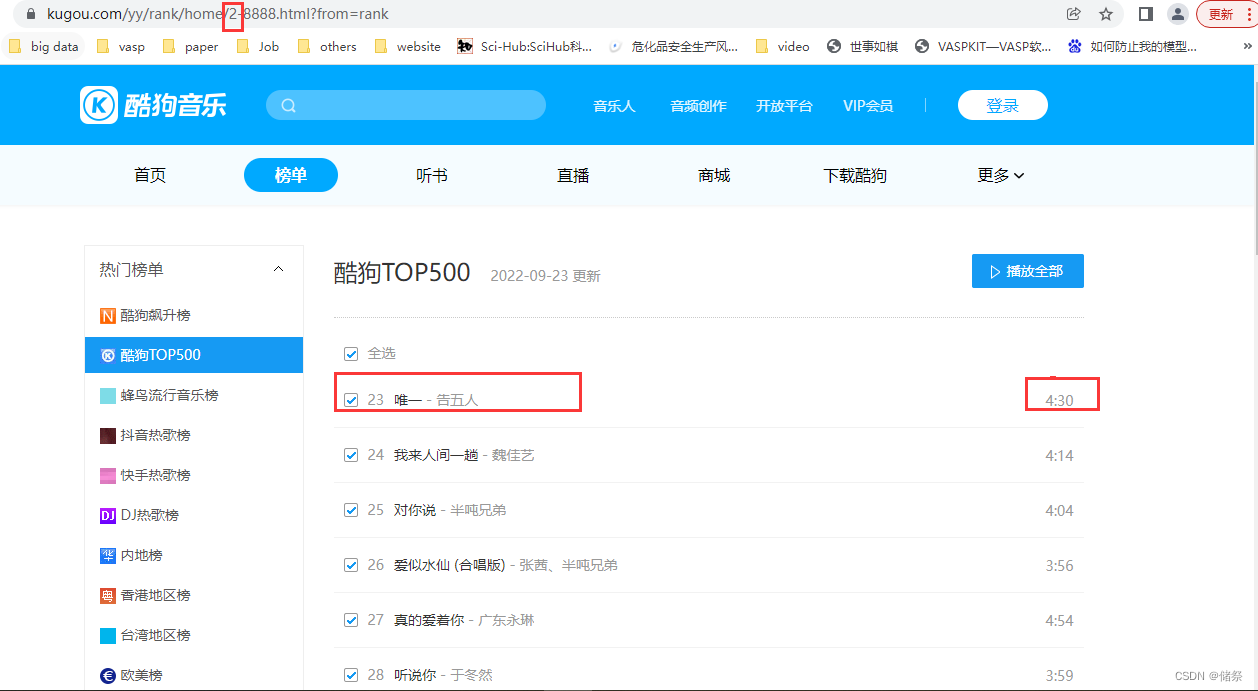Bookmark the page with the star icon
The width and height of the screenshot is (1258, 691).
tap(1106, 14)
